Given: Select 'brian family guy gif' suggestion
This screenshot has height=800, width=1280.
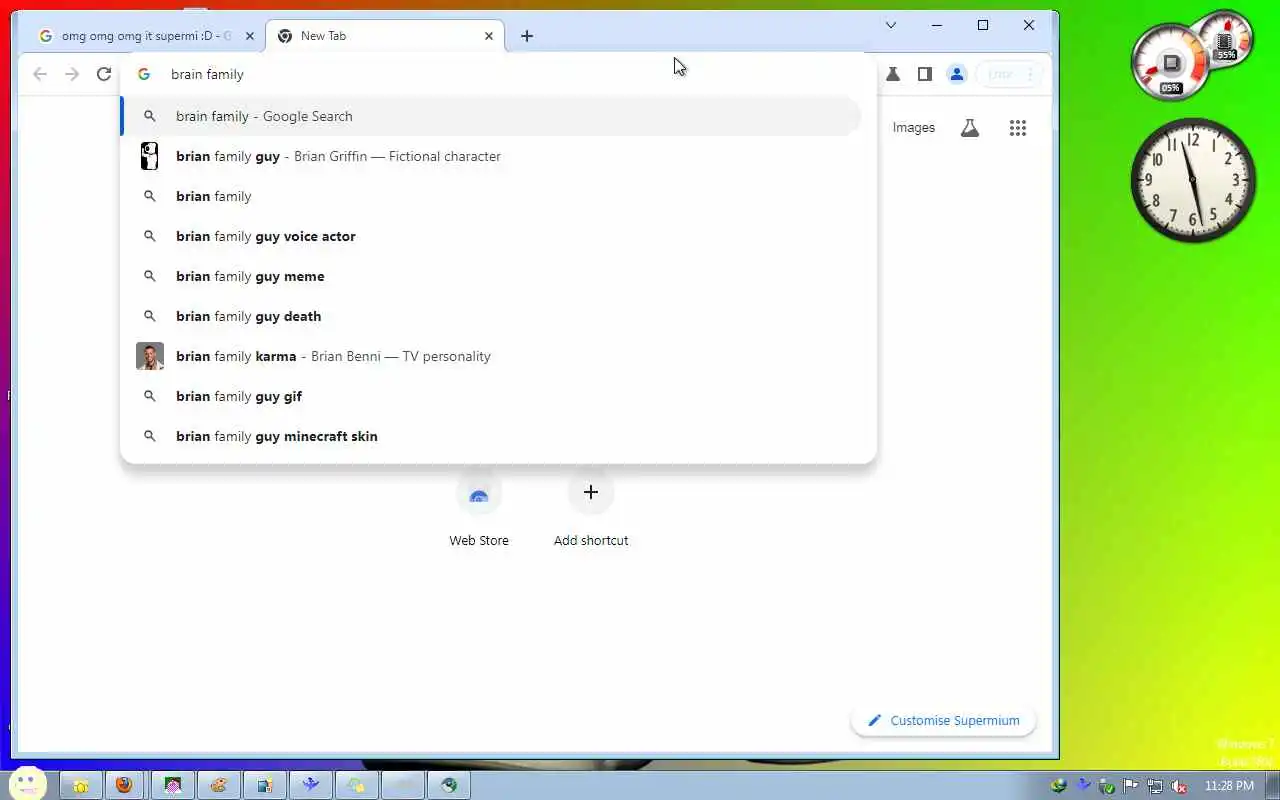Looking at the screenshot, I should point(491,396).
